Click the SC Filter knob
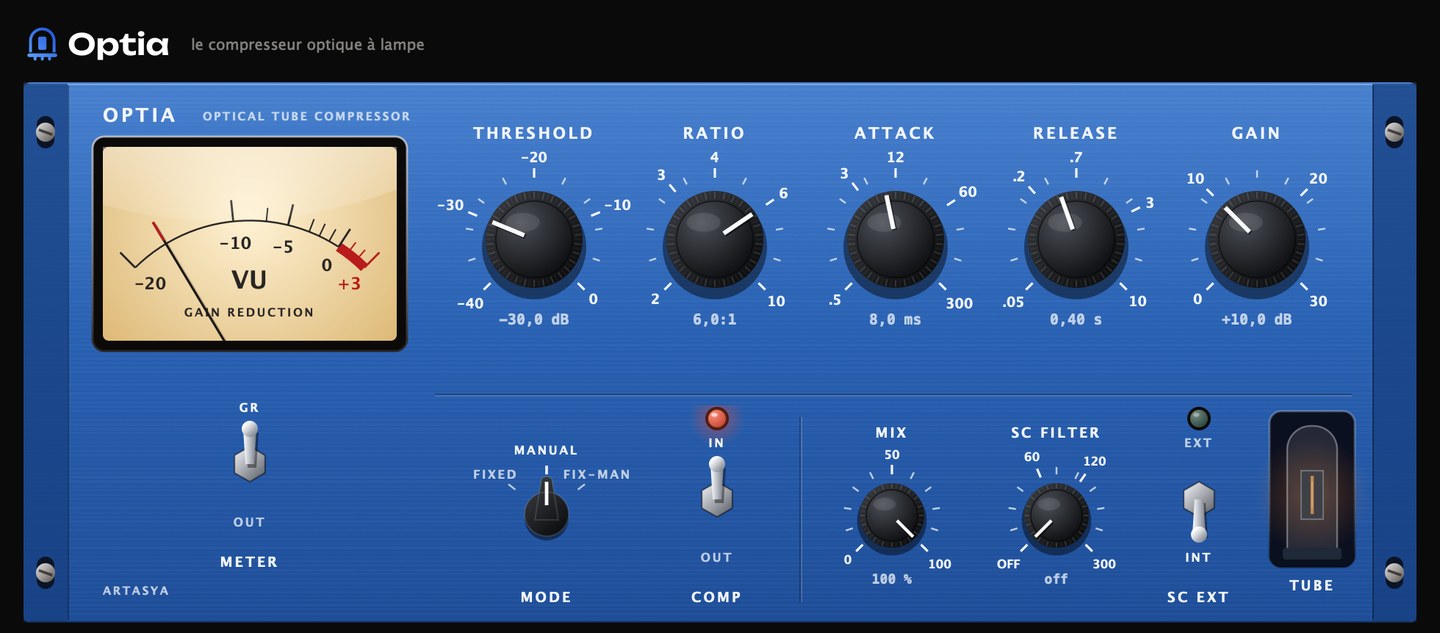 click(x=1055, y=517)
